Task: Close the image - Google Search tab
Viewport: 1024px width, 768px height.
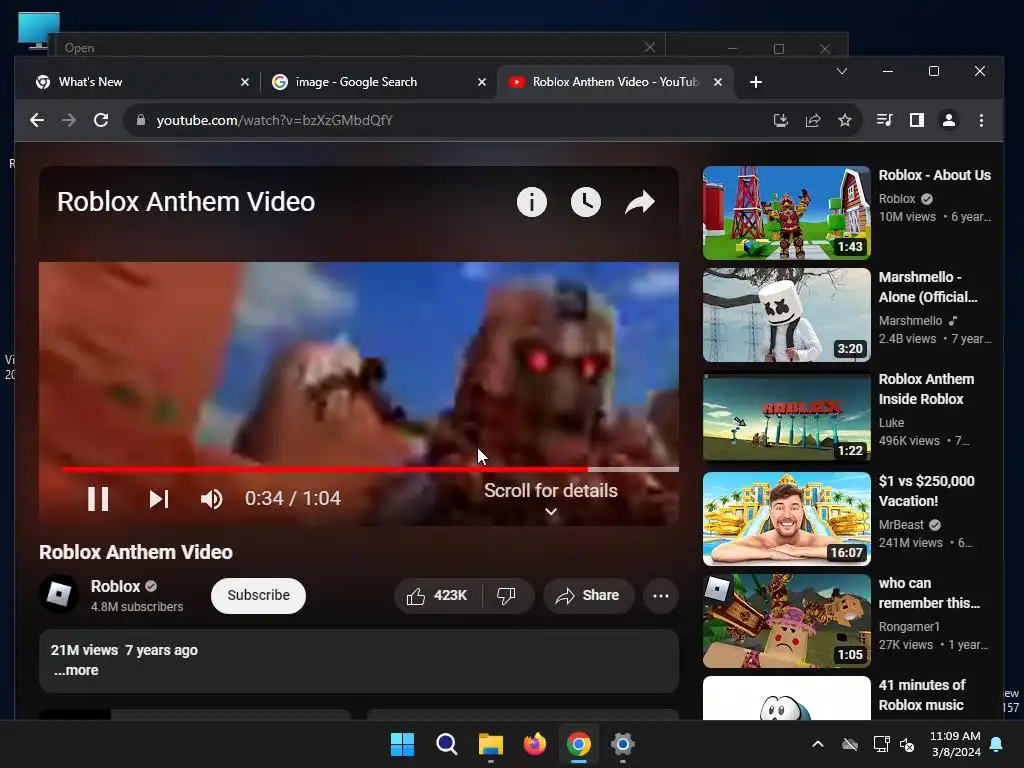Action: [x=482, y=82]
